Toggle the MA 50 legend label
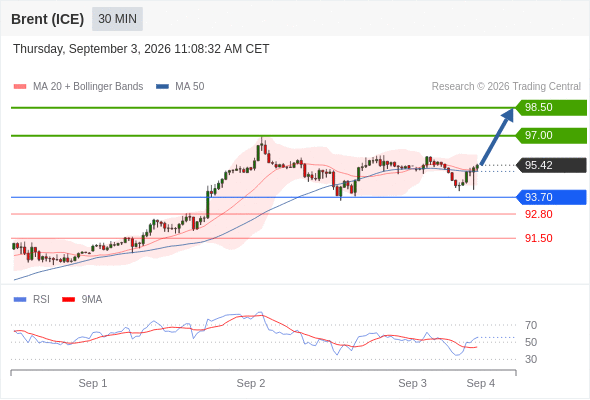Screen dimensions: 590x400 190,87
